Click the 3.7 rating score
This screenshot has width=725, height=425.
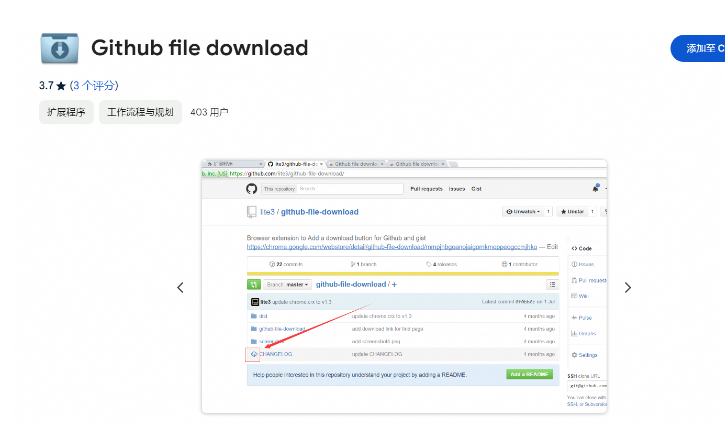(x=46, y=86)
